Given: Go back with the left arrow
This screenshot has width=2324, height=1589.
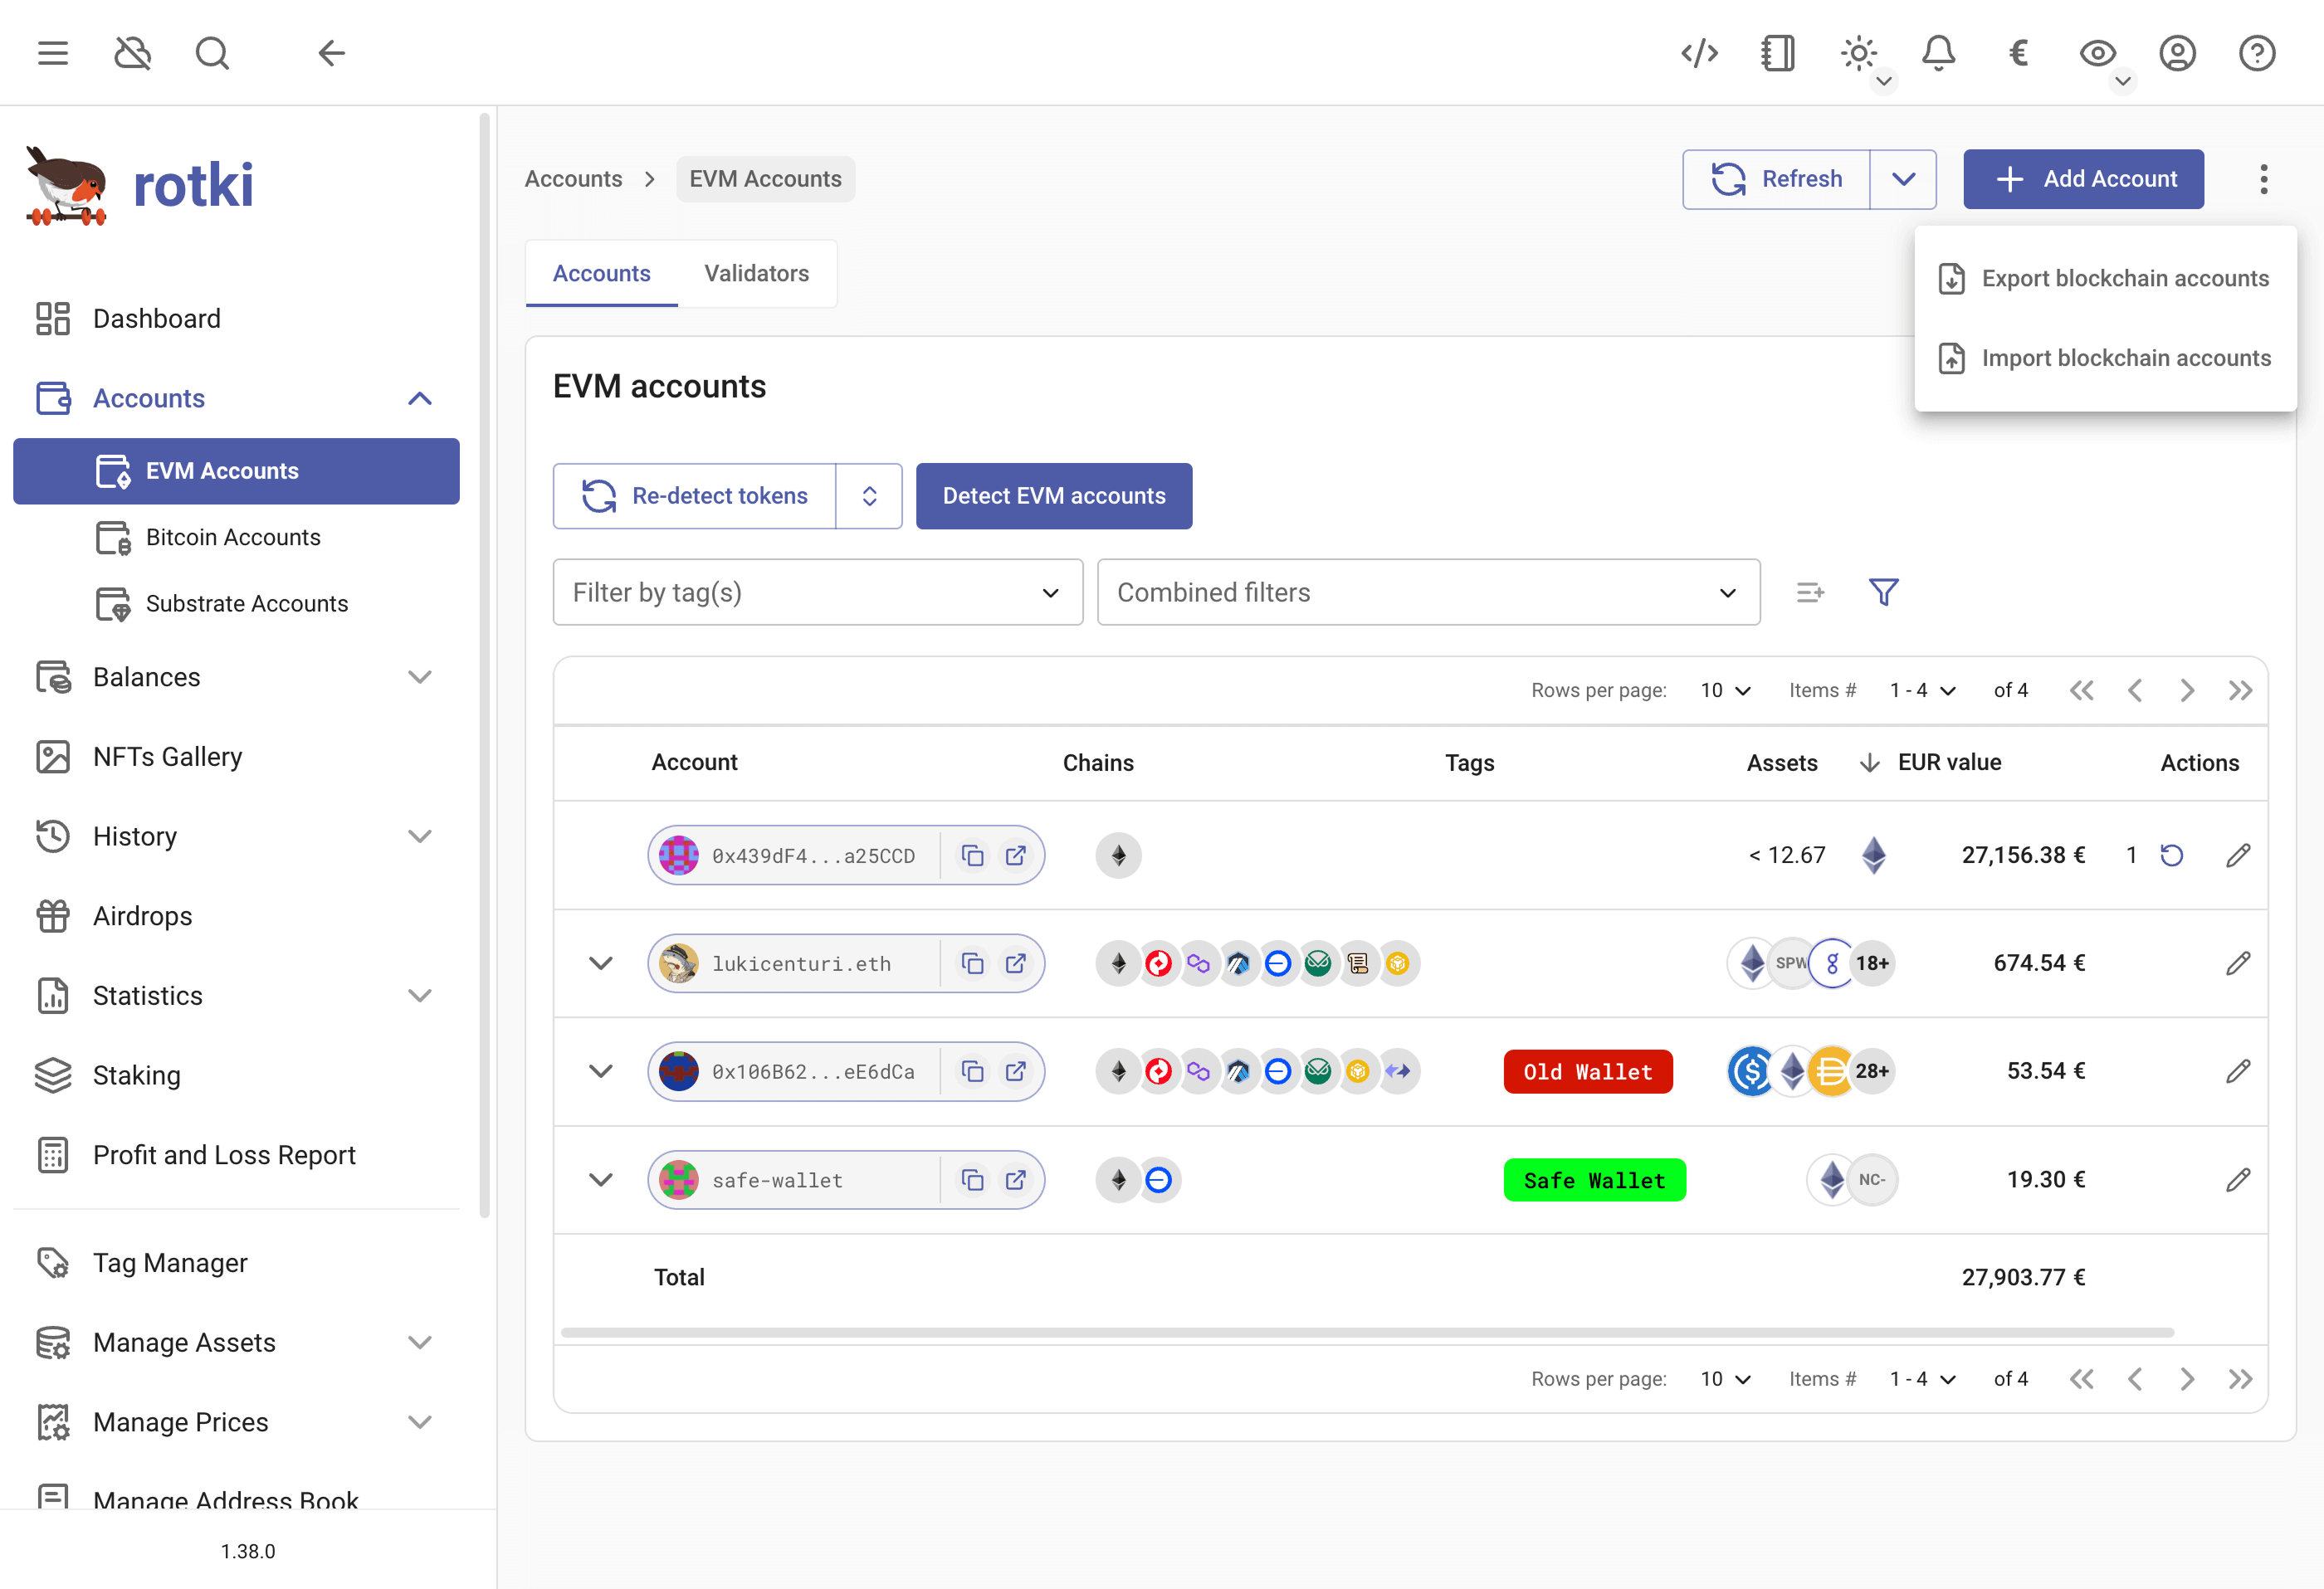Looking at the screenshot, I should pyautogui.click(x=331, y=53).
